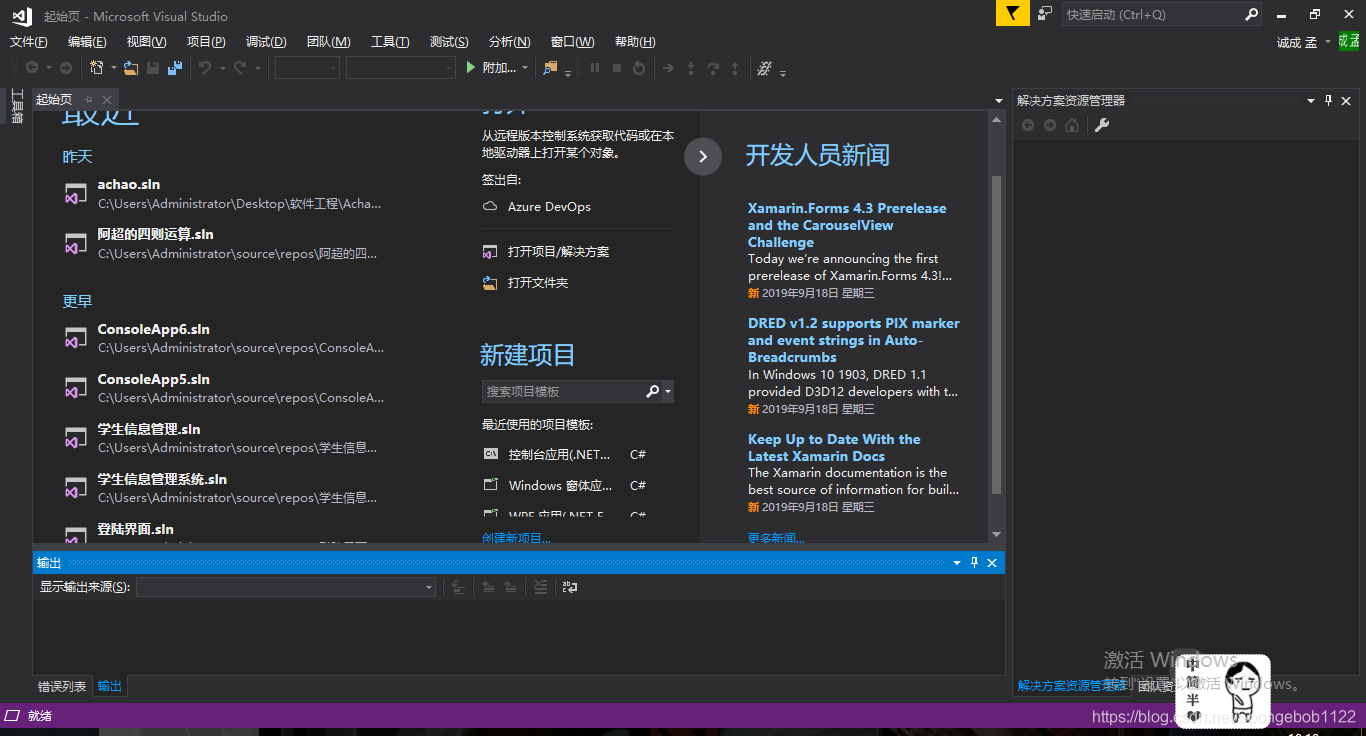The width and height of the screenshot is (1366, 736).
Task: Click the Redo toolbar icon
Action: coord(240,68)
